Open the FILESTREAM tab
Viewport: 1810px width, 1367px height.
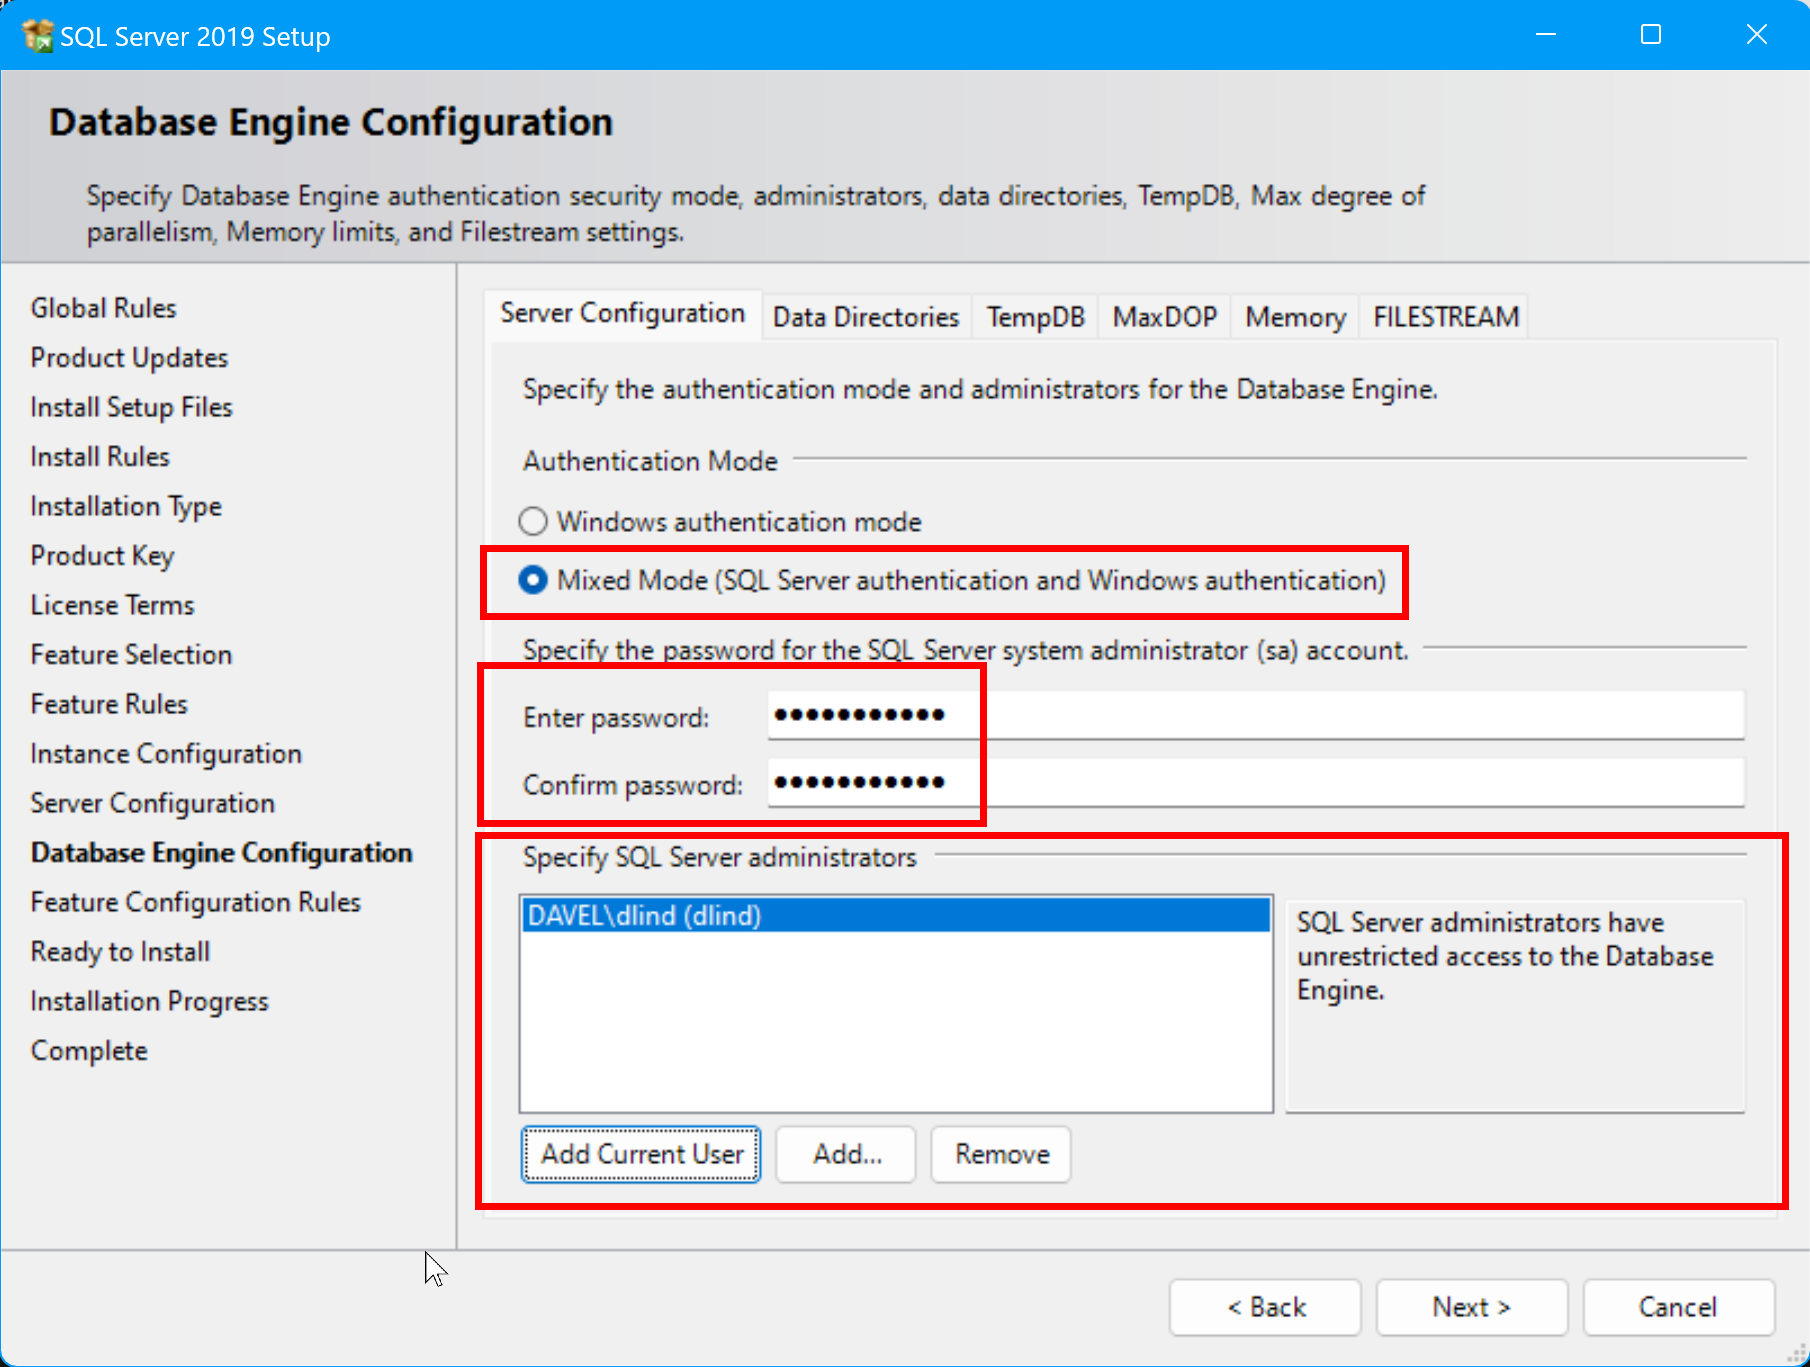point(1445,317)
